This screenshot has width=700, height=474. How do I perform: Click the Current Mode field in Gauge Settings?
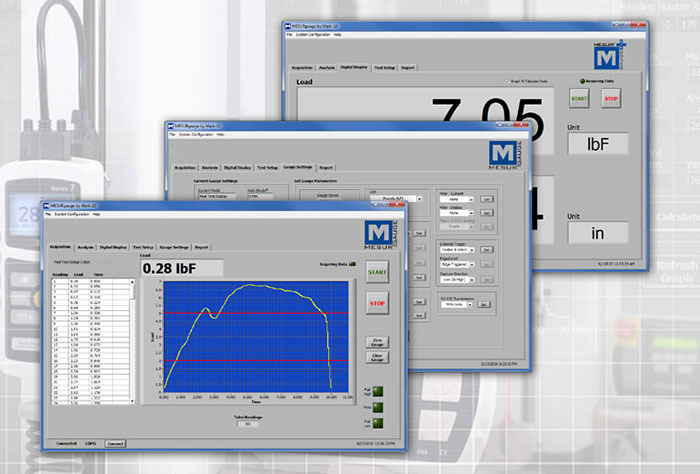[217, 196]
